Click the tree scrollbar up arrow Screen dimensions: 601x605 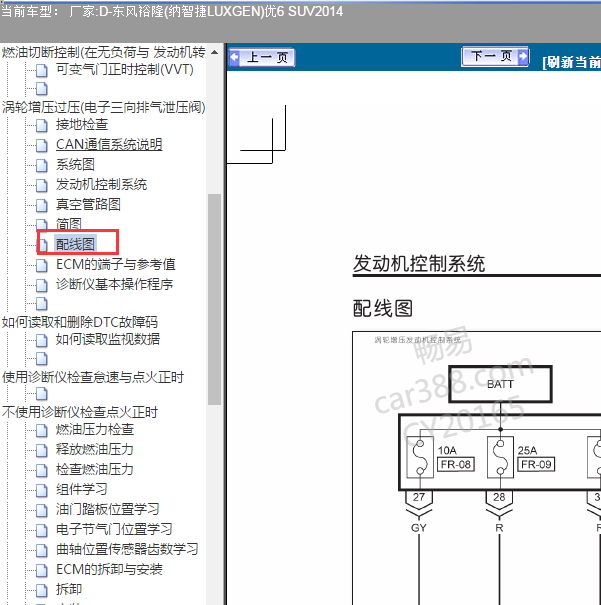coord(214,52)
